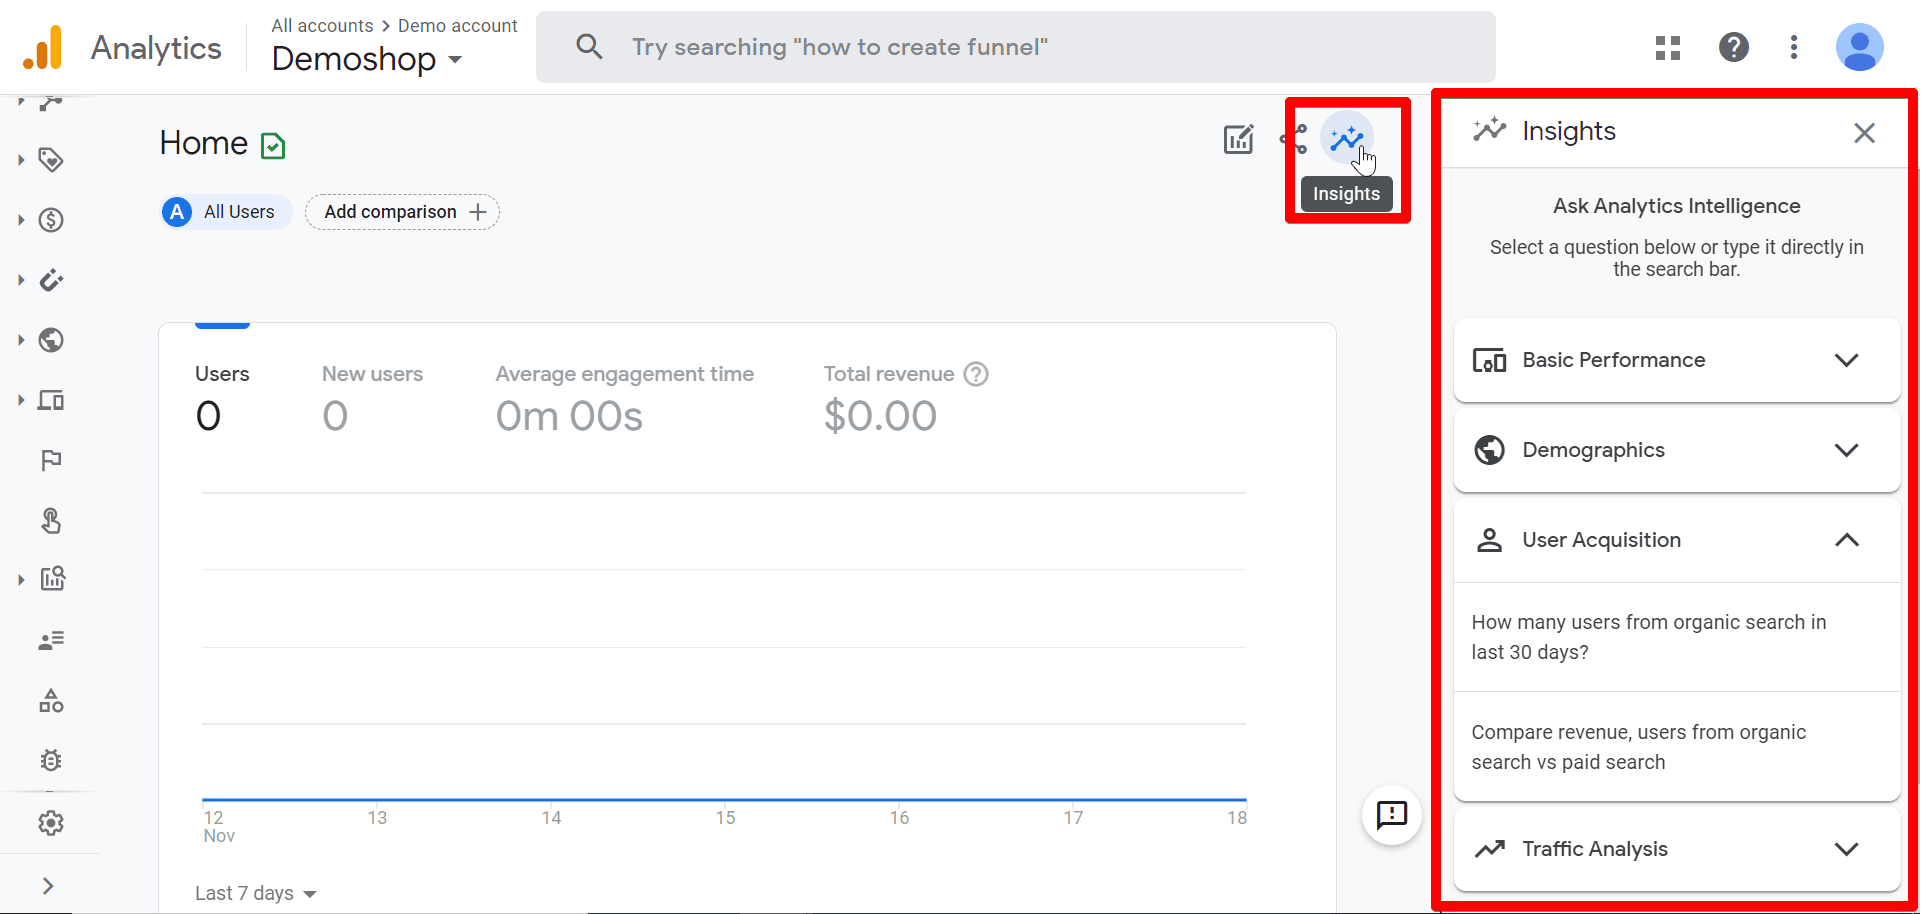Click the green report verified icon beside Home
Image resolution: width=1923 pixels, height=914 pixels.
[273, 146]
